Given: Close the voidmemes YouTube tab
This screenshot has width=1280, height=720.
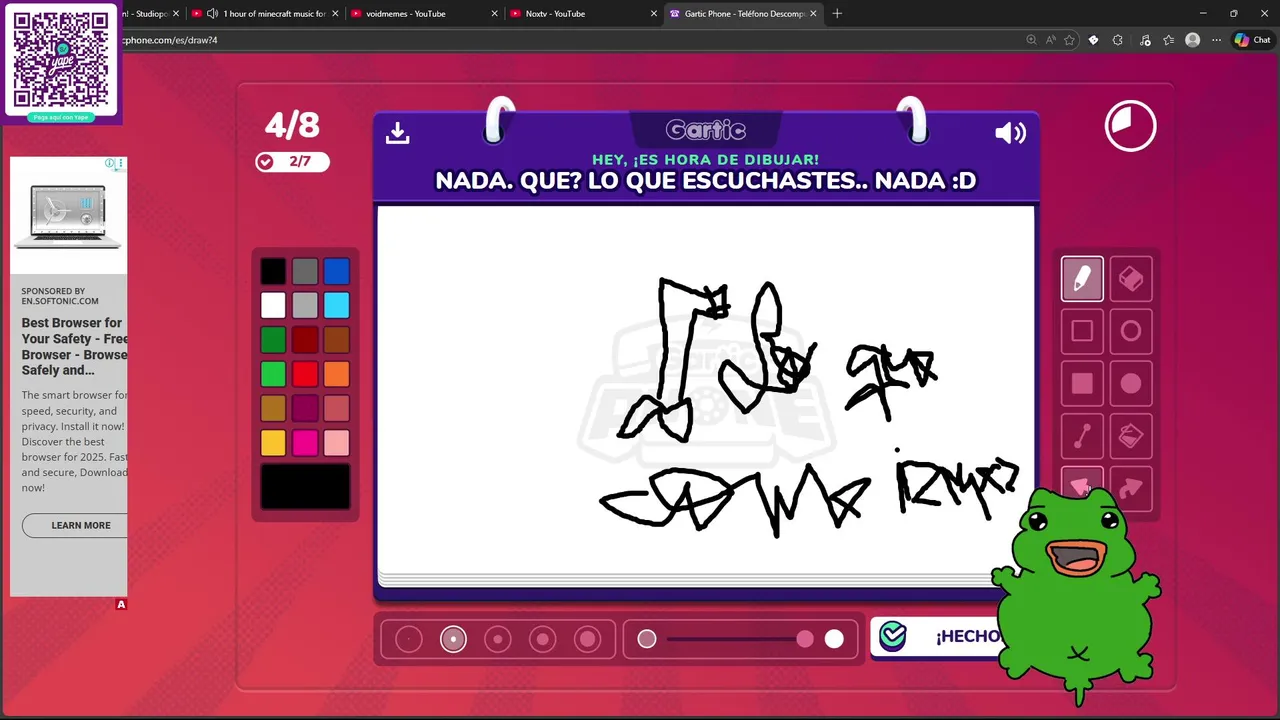Looking at the screenshot, I should [x=493, y=14].
